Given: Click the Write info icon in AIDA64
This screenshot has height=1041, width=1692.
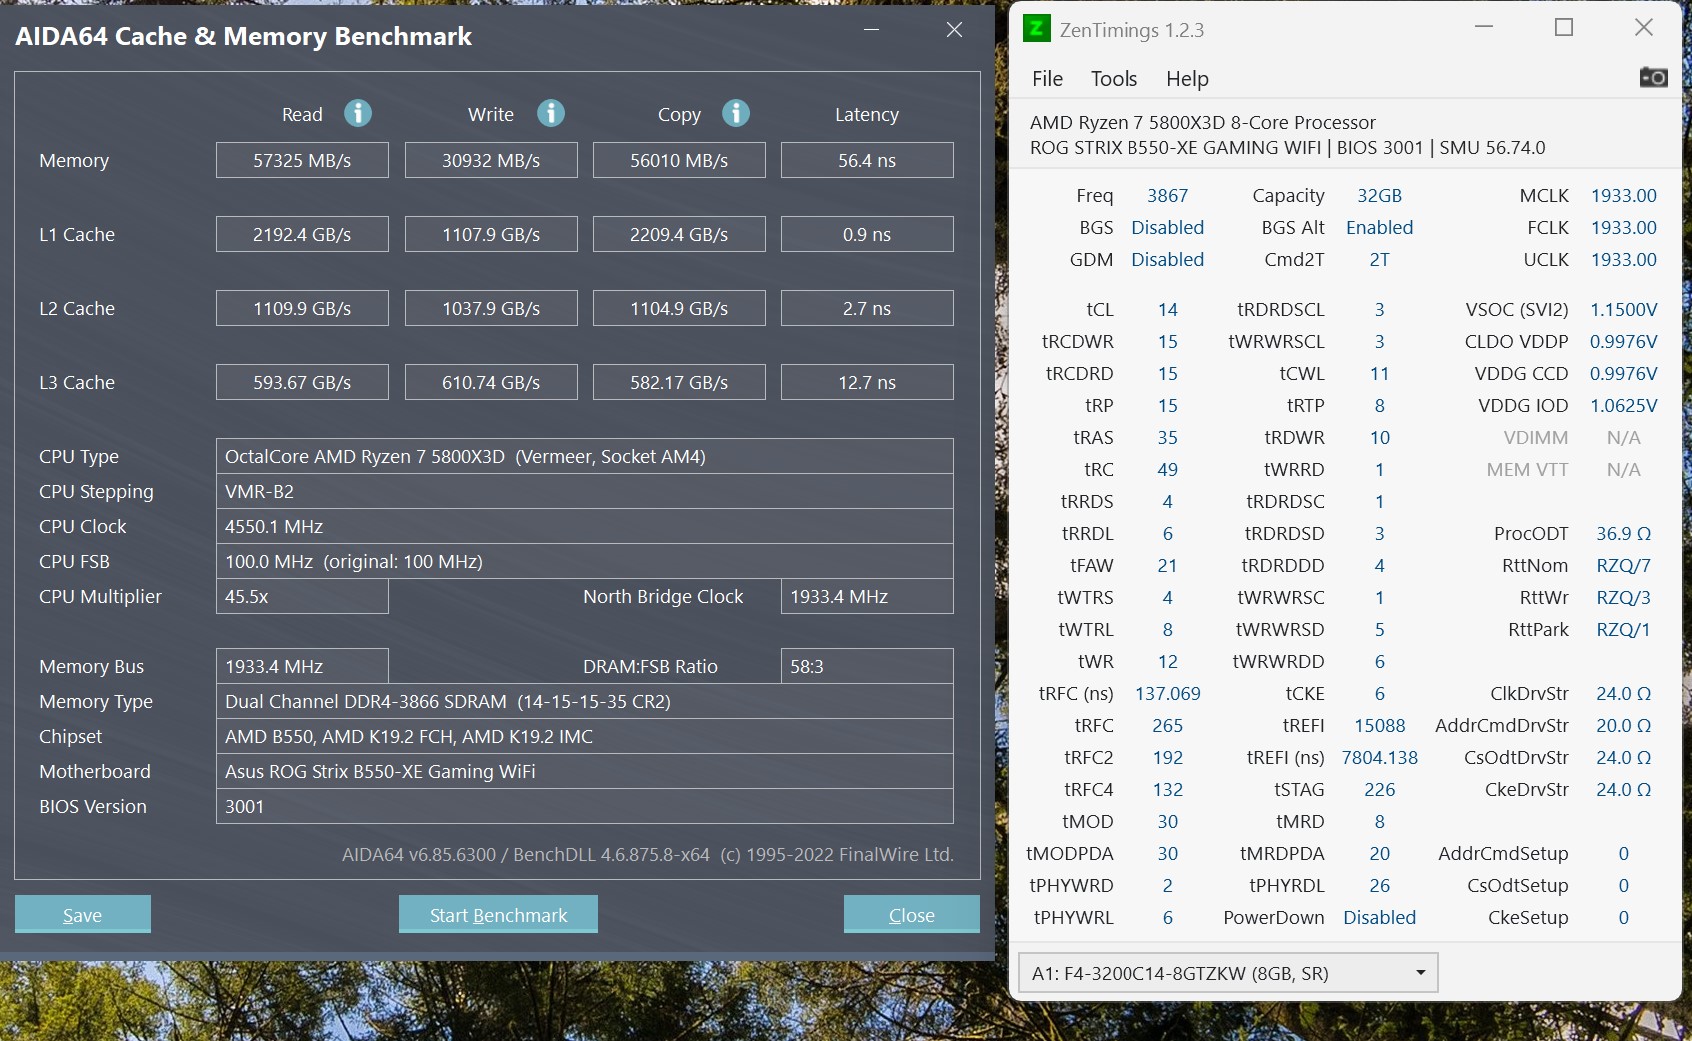Looking at the screenshot, I should [551, 113].
